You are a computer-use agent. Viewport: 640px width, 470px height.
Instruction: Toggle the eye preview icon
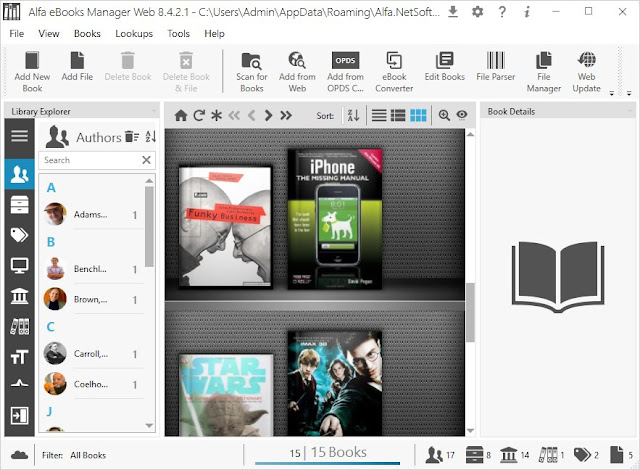coord(462,115)
